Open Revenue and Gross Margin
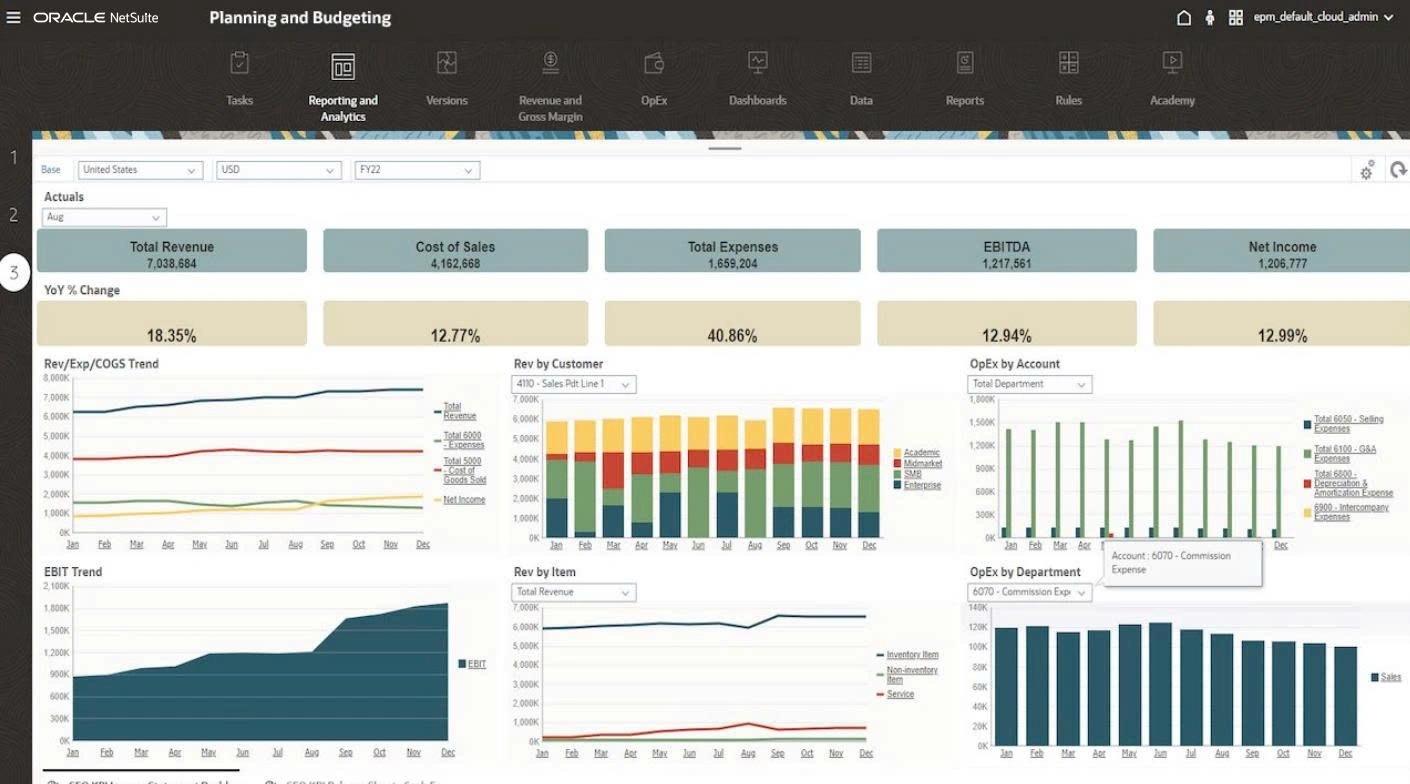The width and height of the screenshot is (1410, 784). (x=550, y=75)
